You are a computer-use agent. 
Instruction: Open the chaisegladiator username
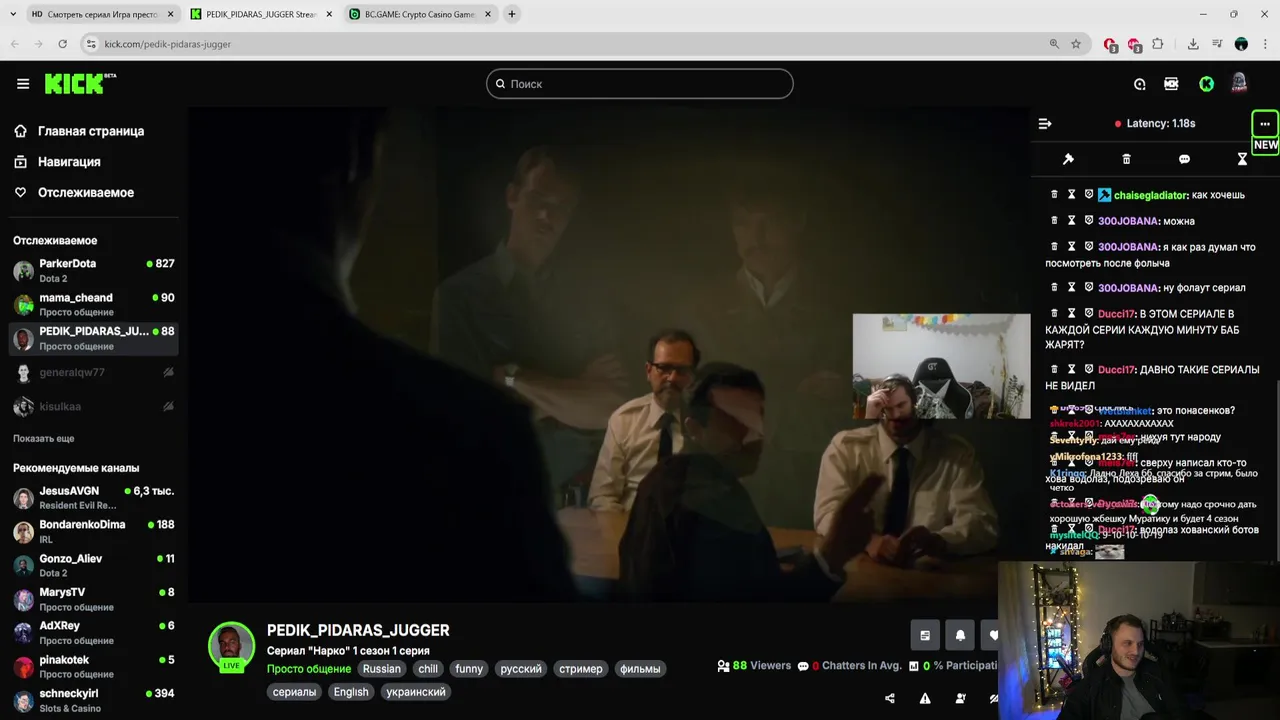(1150, 195)
